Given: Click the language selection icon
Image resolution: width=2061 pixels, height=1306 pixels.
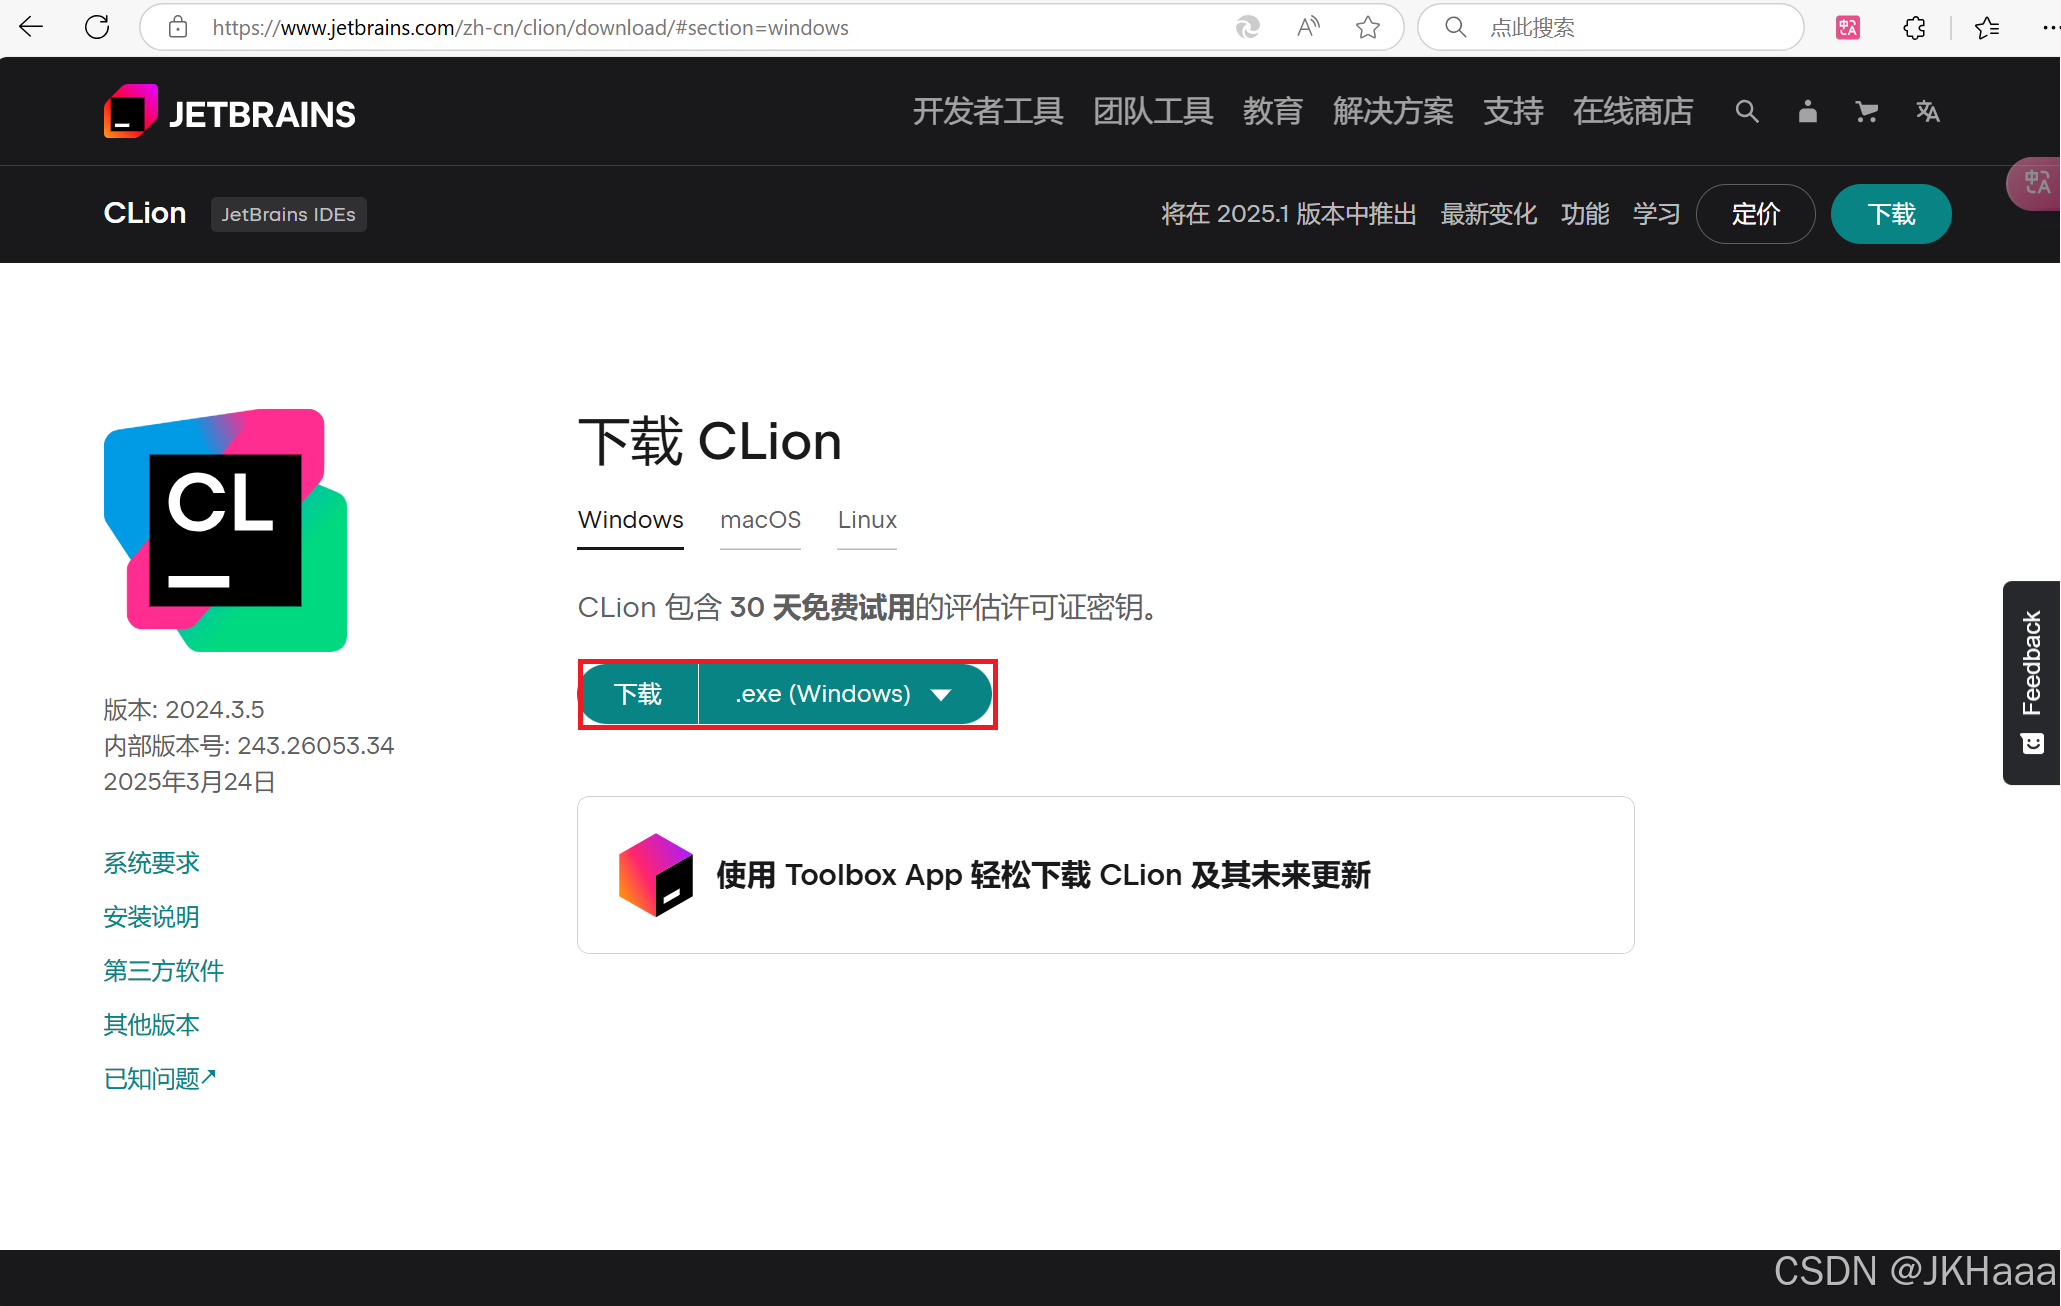Looking at the screenshot, I should coord(1927,112).
